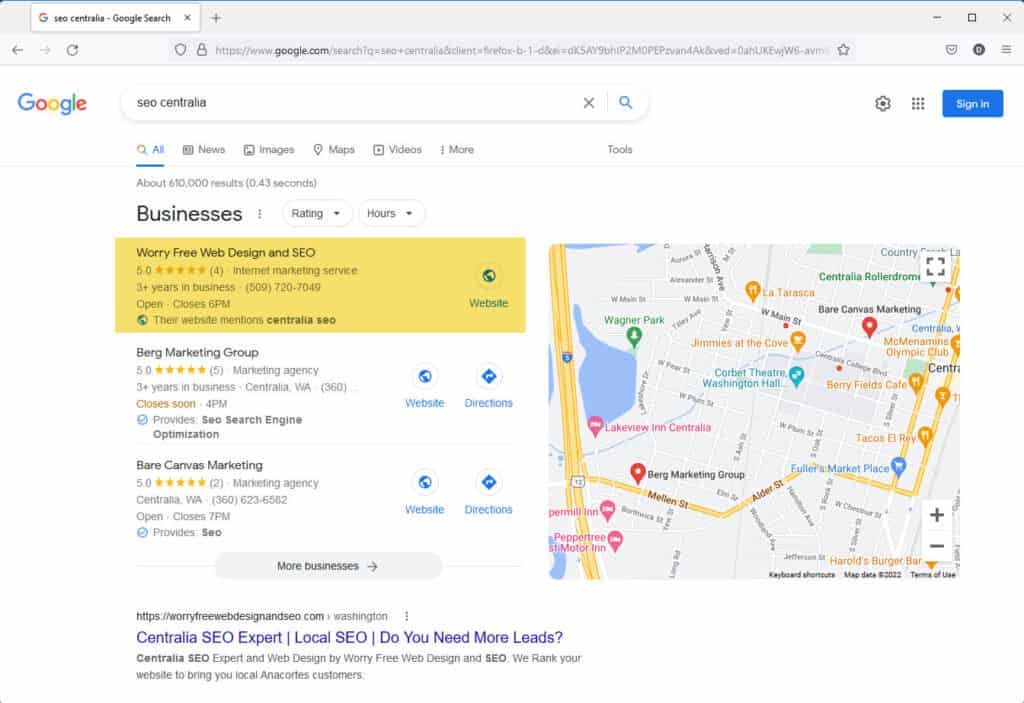Click the tracking protection shield icon
This screenshot has width=1024, height=703.
[180, 50]
